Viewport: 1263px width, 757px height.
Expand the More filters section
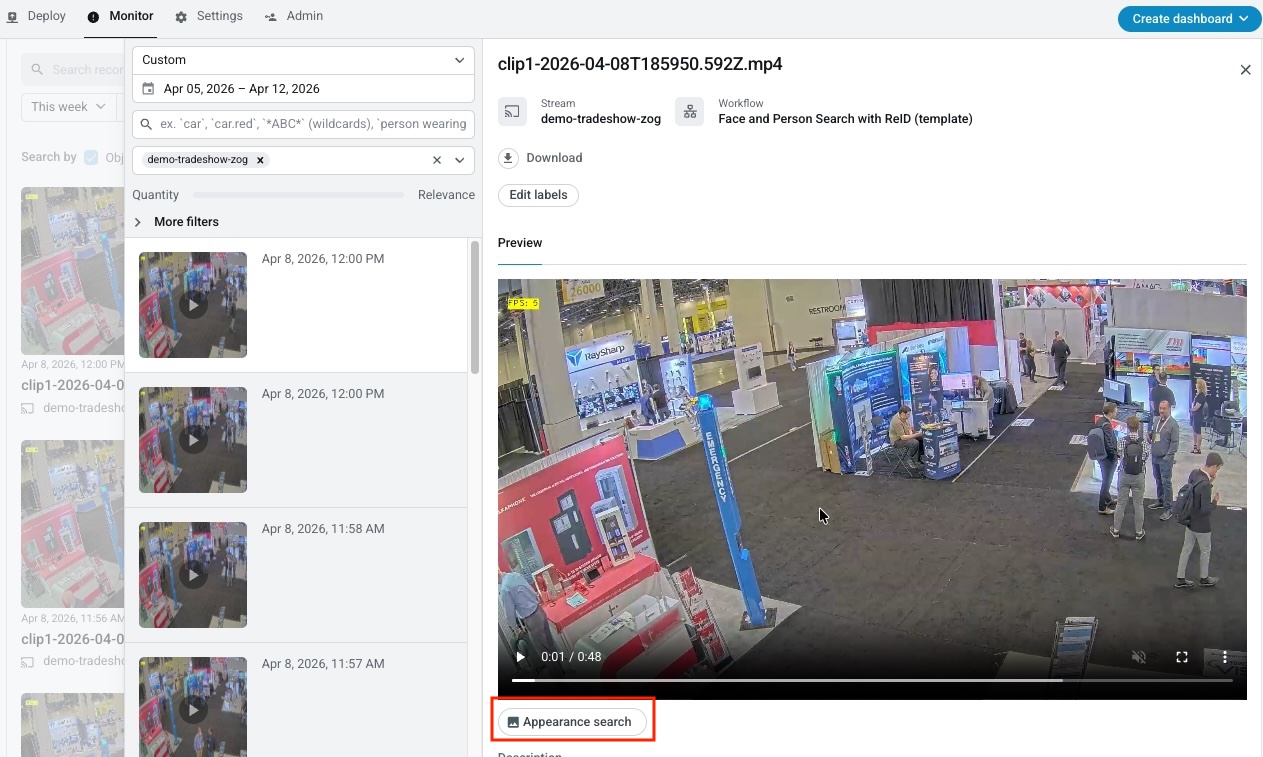(x=176, y=222)
